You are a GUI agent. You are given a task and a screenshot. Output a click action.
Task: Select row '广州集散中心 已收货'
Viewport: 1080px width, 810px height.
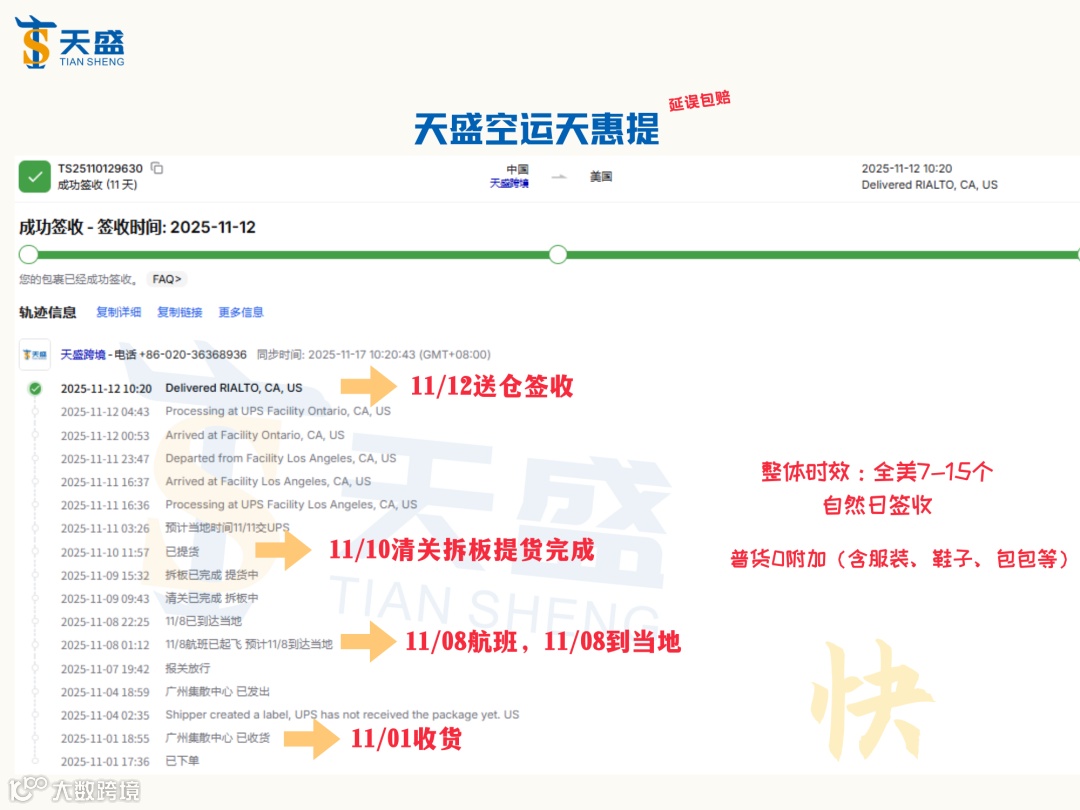pos(165,738)
